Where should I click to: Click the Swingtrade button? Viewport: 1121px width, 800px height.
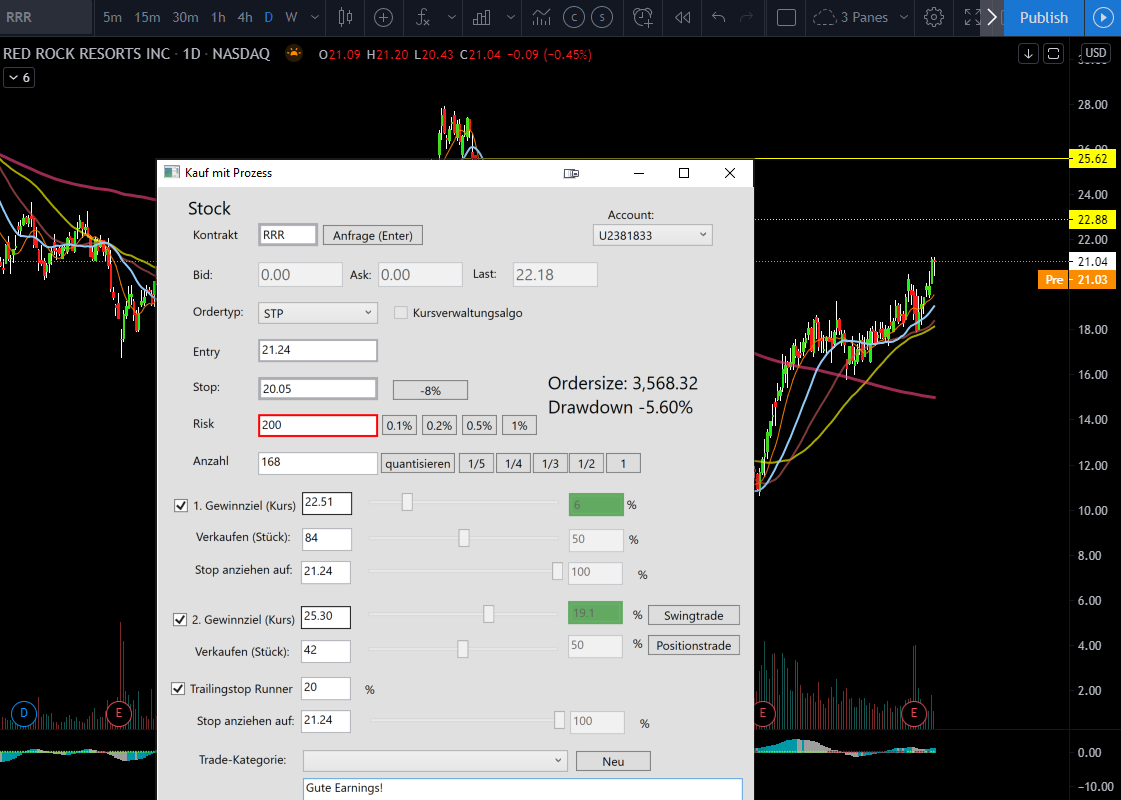(x=693, y=615)
